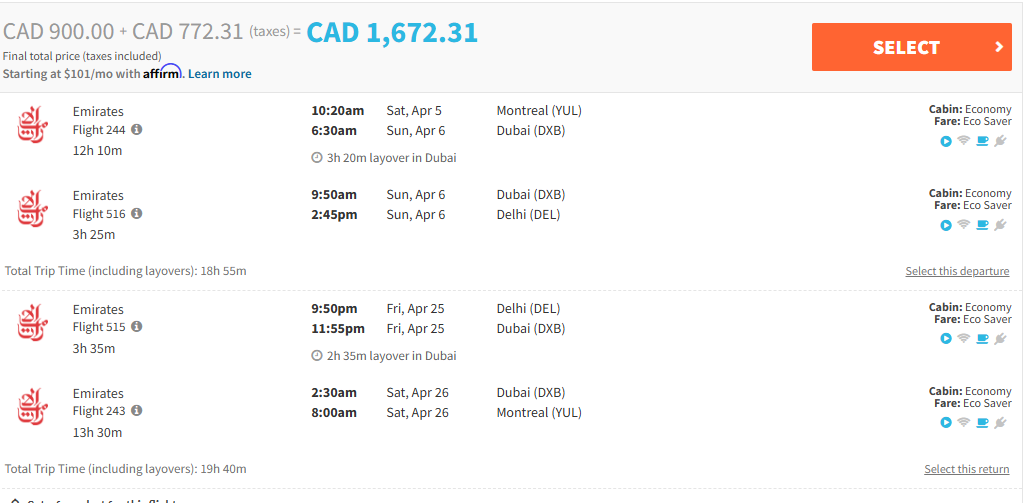Click the info icon beside Flight 515
Image resolution: width=1027 pixels, height=503 pixels.
[x=137, y=327]
